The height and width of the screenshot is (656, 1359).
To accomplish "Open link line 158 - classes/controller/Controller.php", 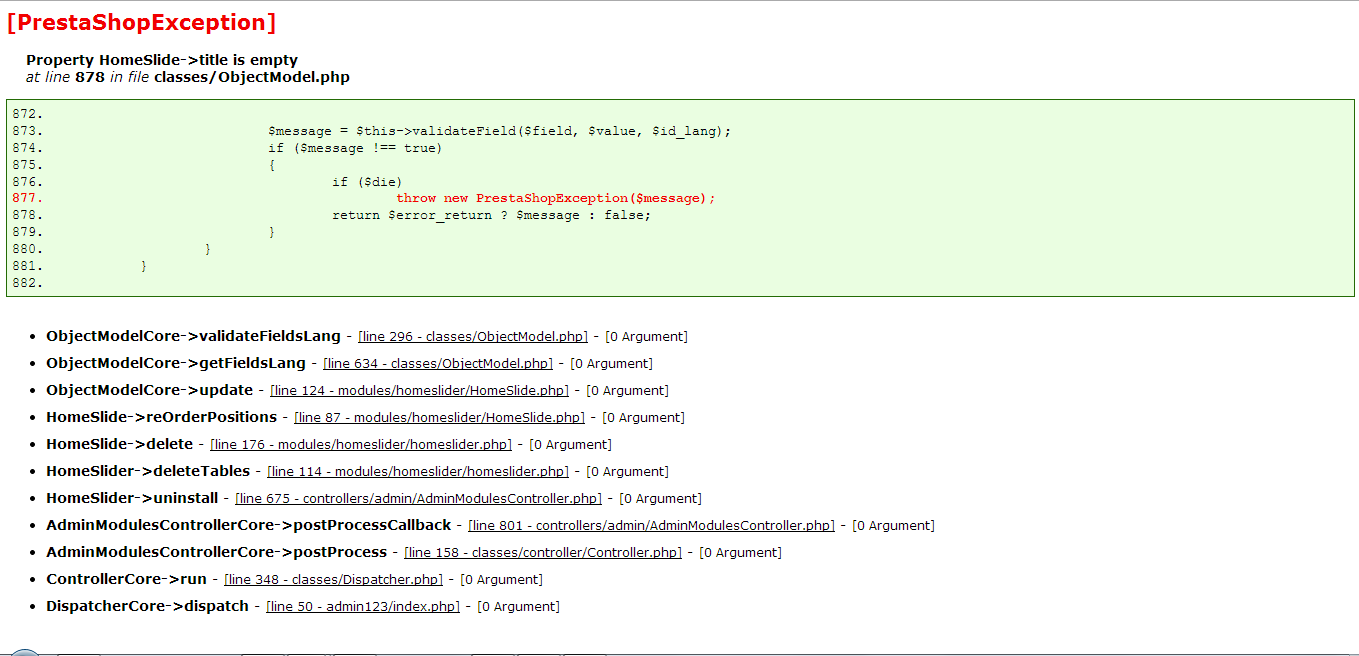I will pos(543,553).
